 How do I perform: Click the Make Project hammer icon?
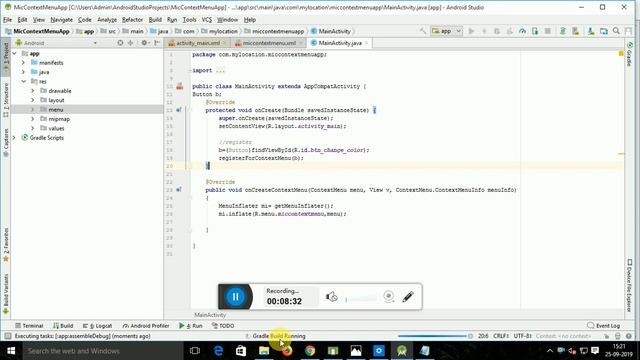423,31
